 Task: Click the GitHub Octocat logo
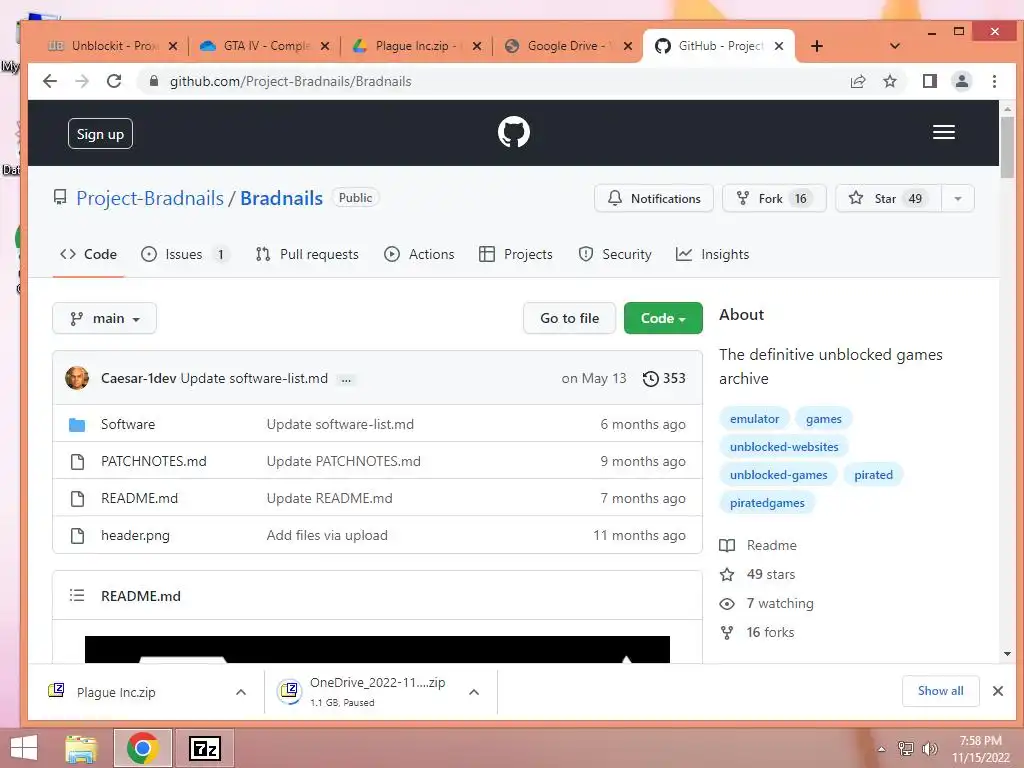tap(513, 133)
